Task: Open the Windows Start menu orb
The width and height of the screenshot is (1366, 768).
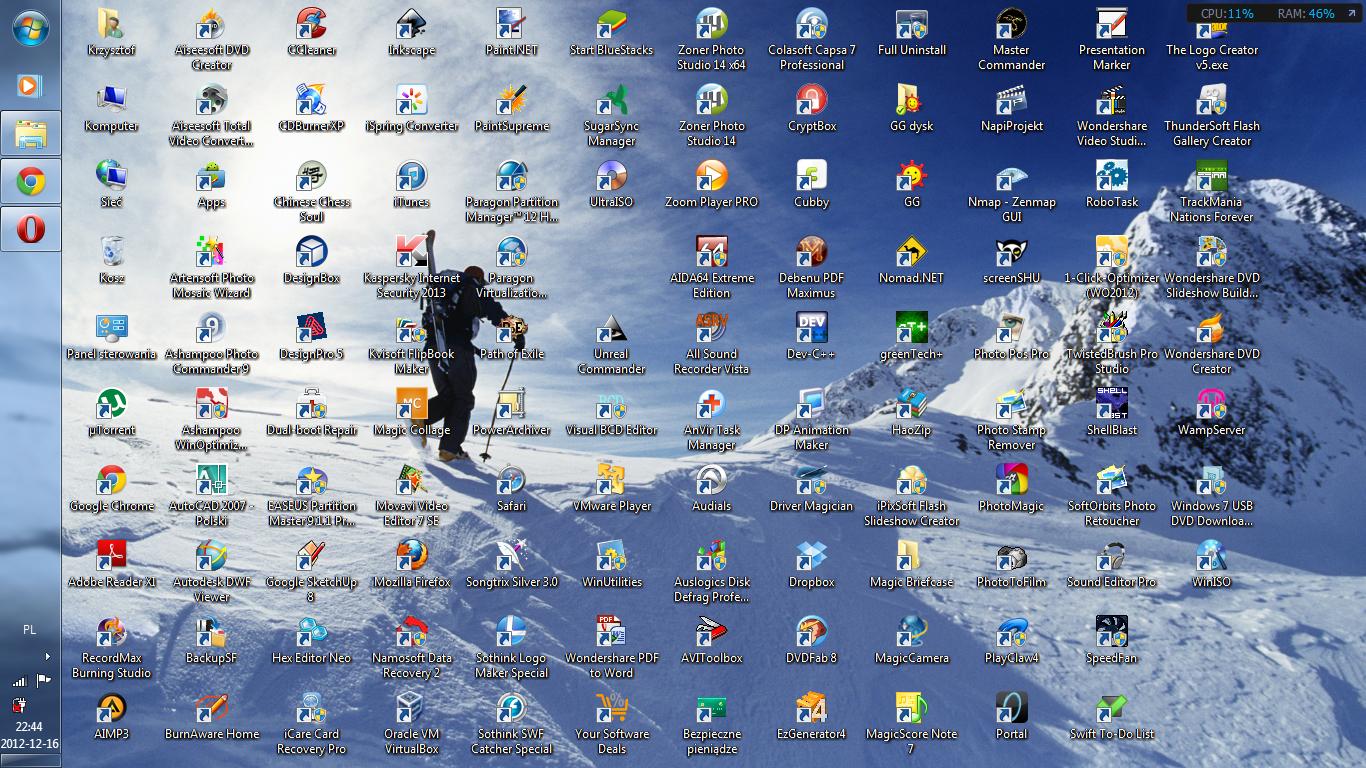Action: click(x=30, y=28)
